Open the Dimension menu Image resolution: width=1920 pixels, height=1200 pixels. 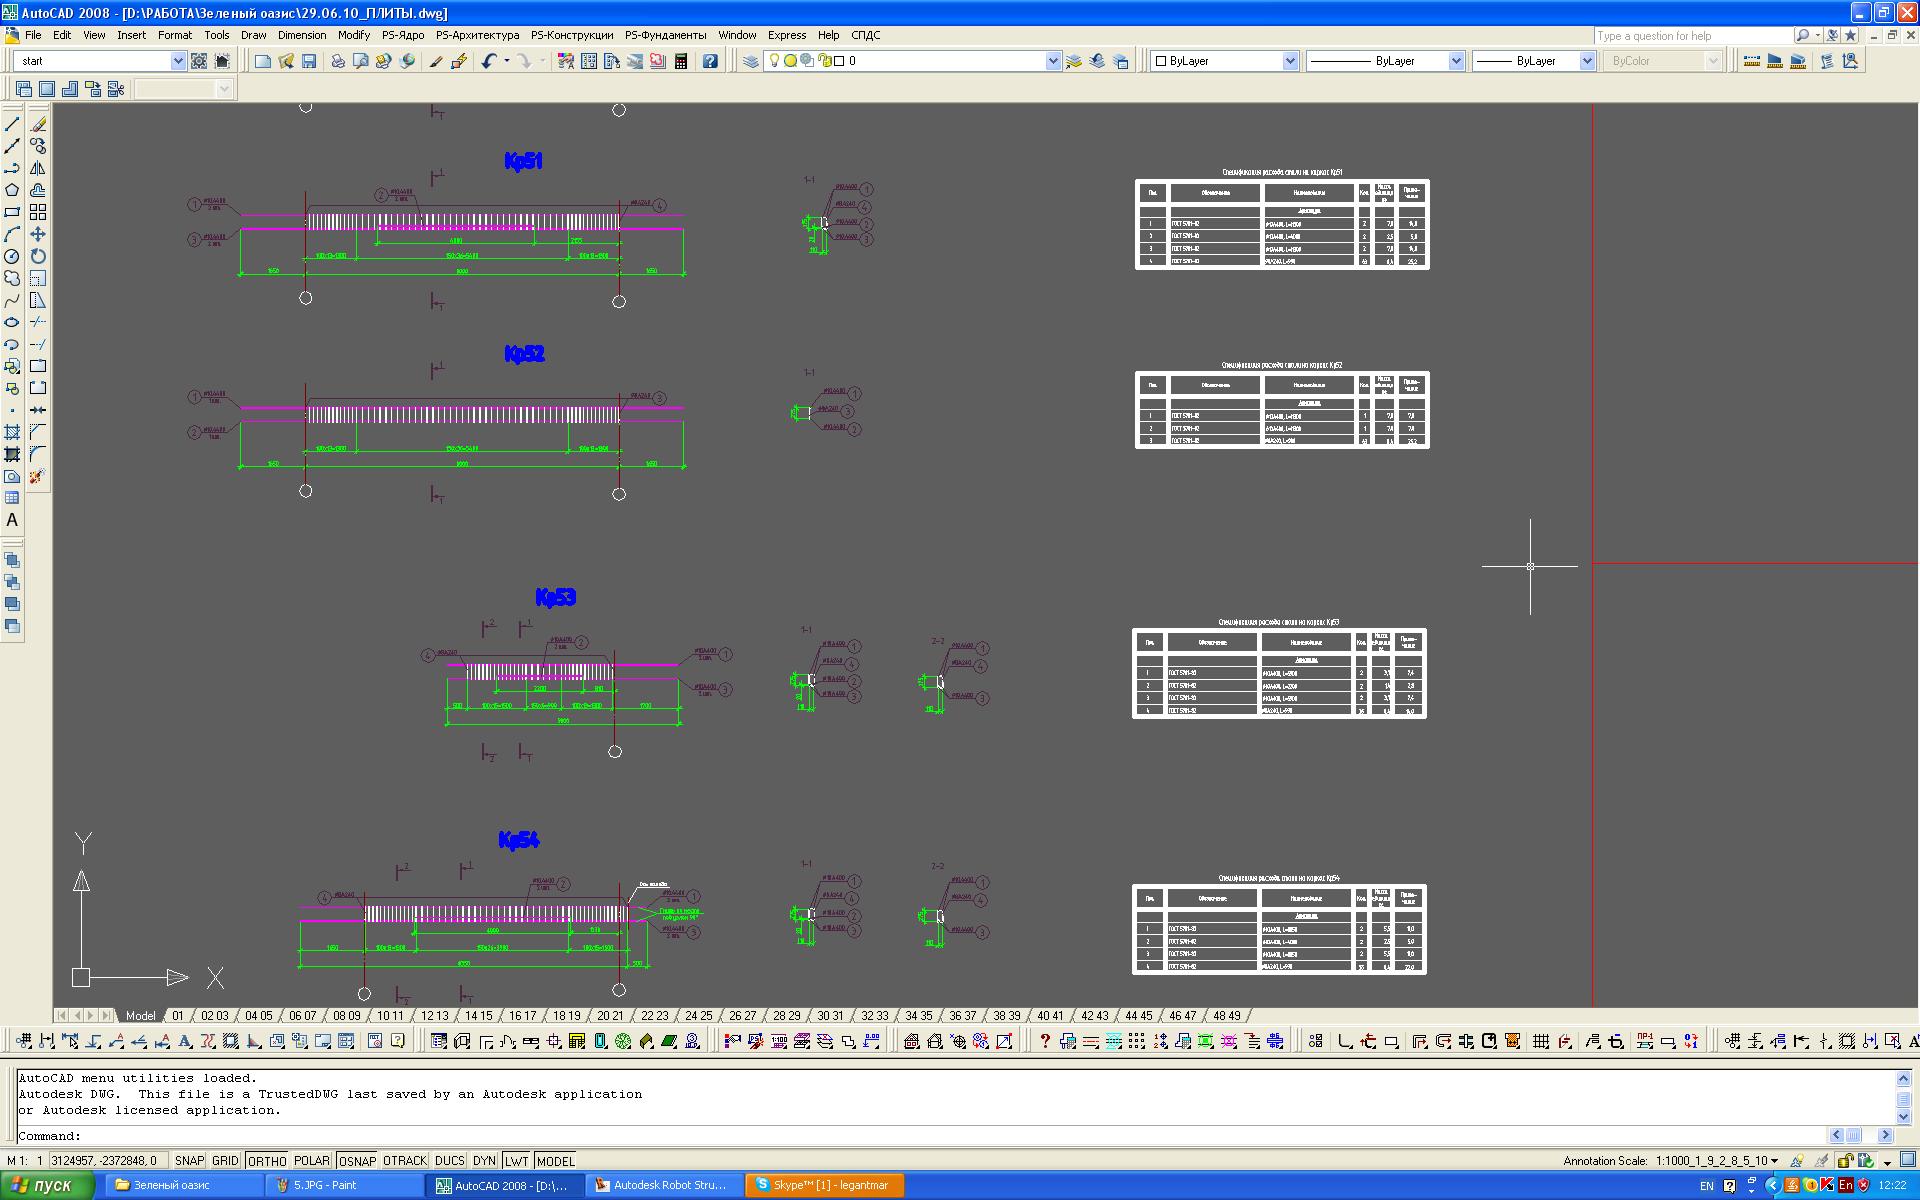(301, 35)
